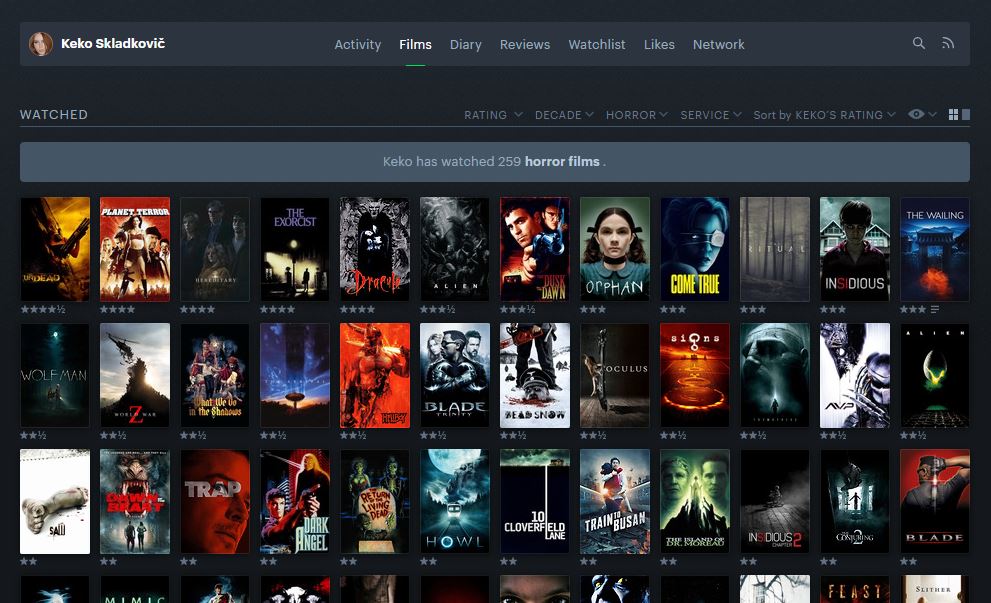Expand the chevron next to the eye icon
991x603 pixels.
(x=932, y=114)
